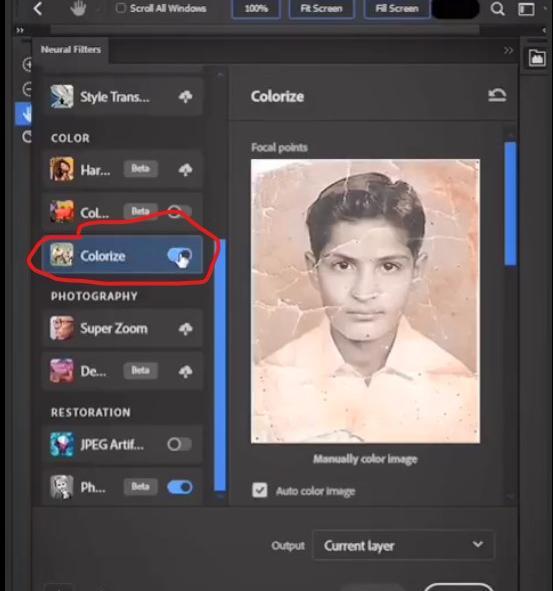This screenshot has height=591, width=553.
Task: Toggle Scroll All Windows checkbox
Action: click(x=121, y=8)
